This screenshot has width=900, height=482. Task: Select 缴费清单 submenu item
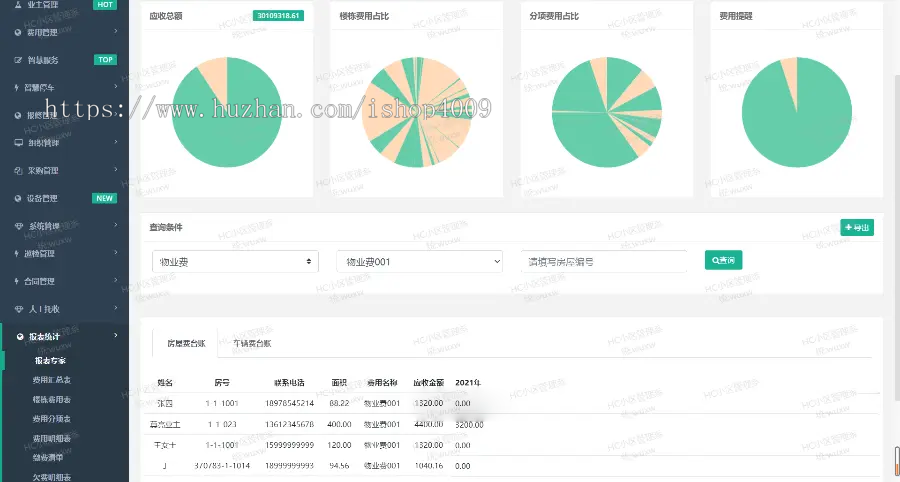click(x=48, y=458)
